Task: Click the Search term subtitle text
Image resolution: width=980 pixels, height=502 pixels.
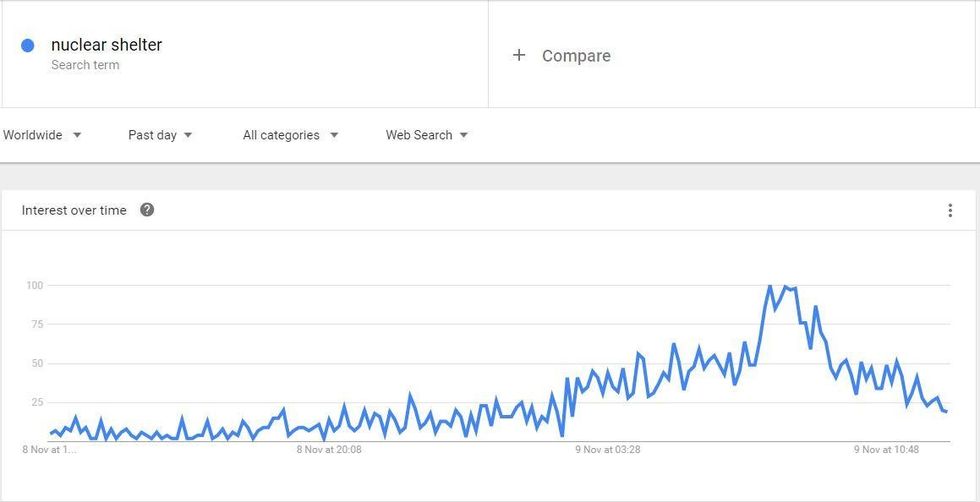Action: point(85,65)
